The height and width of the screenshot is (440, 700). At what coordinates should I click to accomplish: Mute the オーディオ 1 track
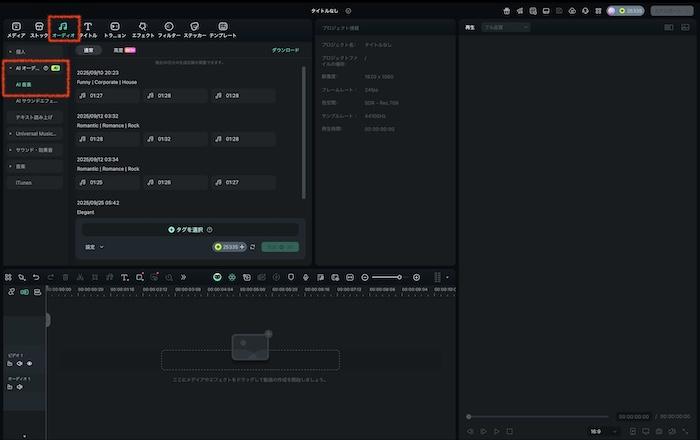(19, 387)
